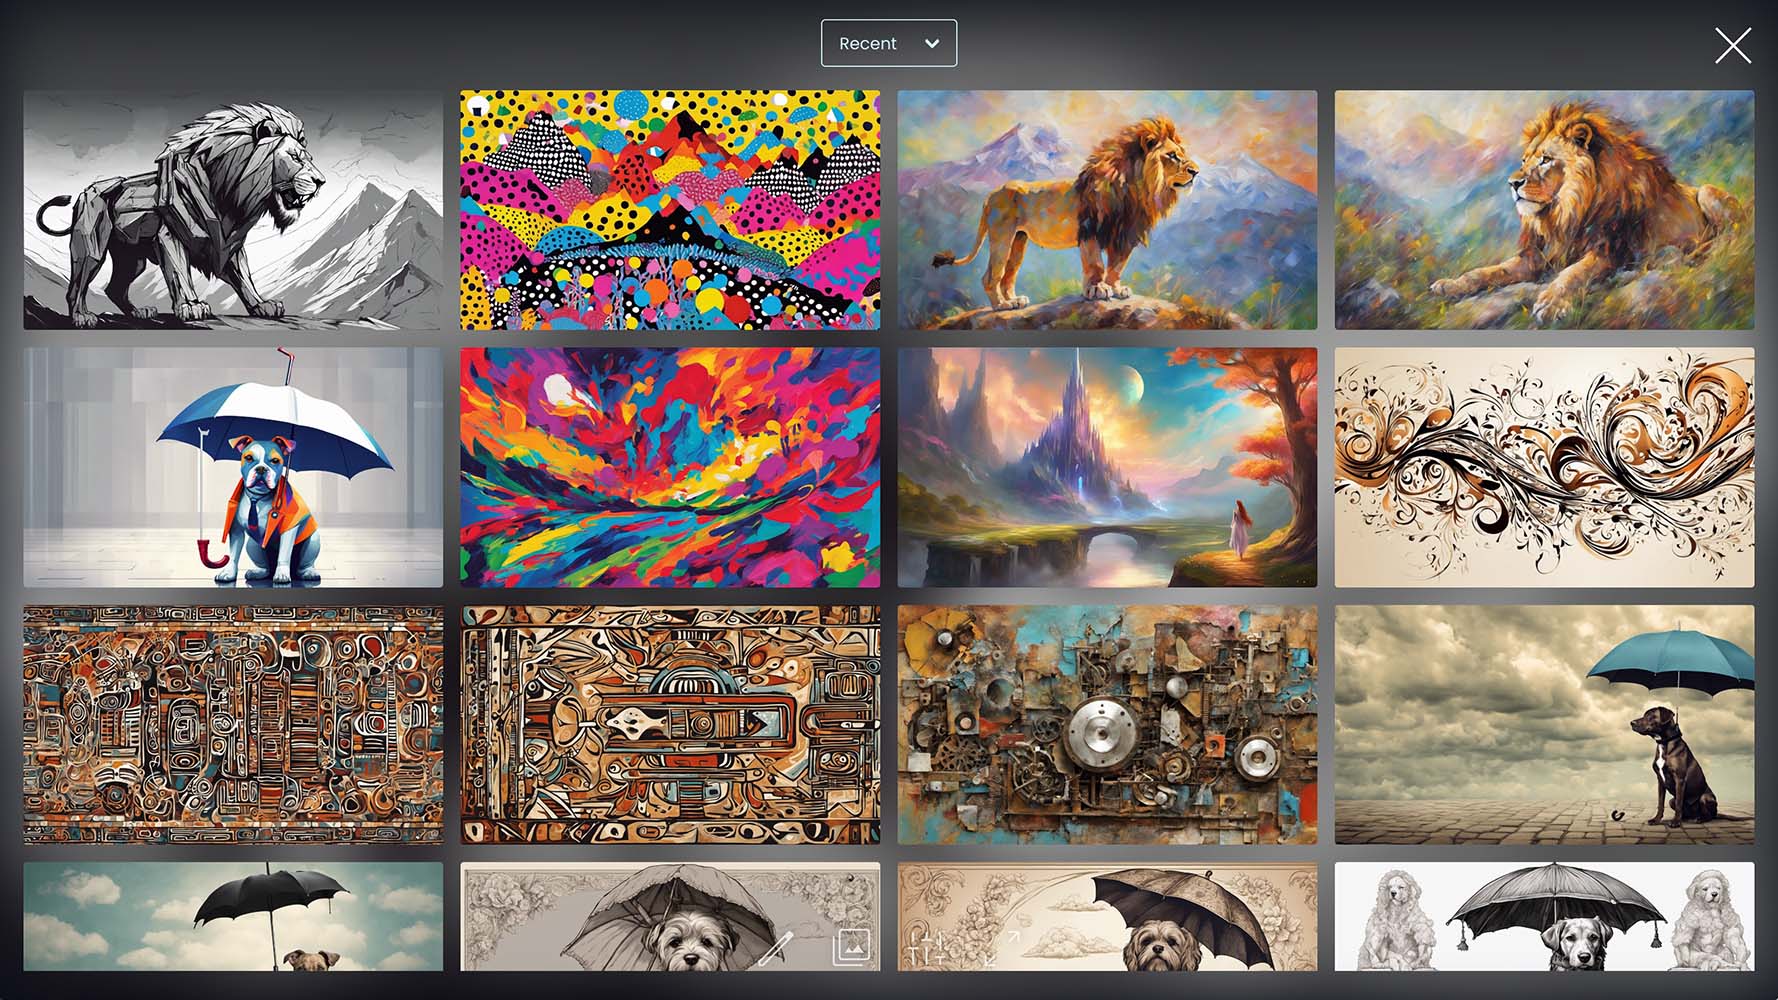Screen dimensions: 1778x1000
Task: Select the black dog under teal umbrella
Action: tap(1544, 725)
